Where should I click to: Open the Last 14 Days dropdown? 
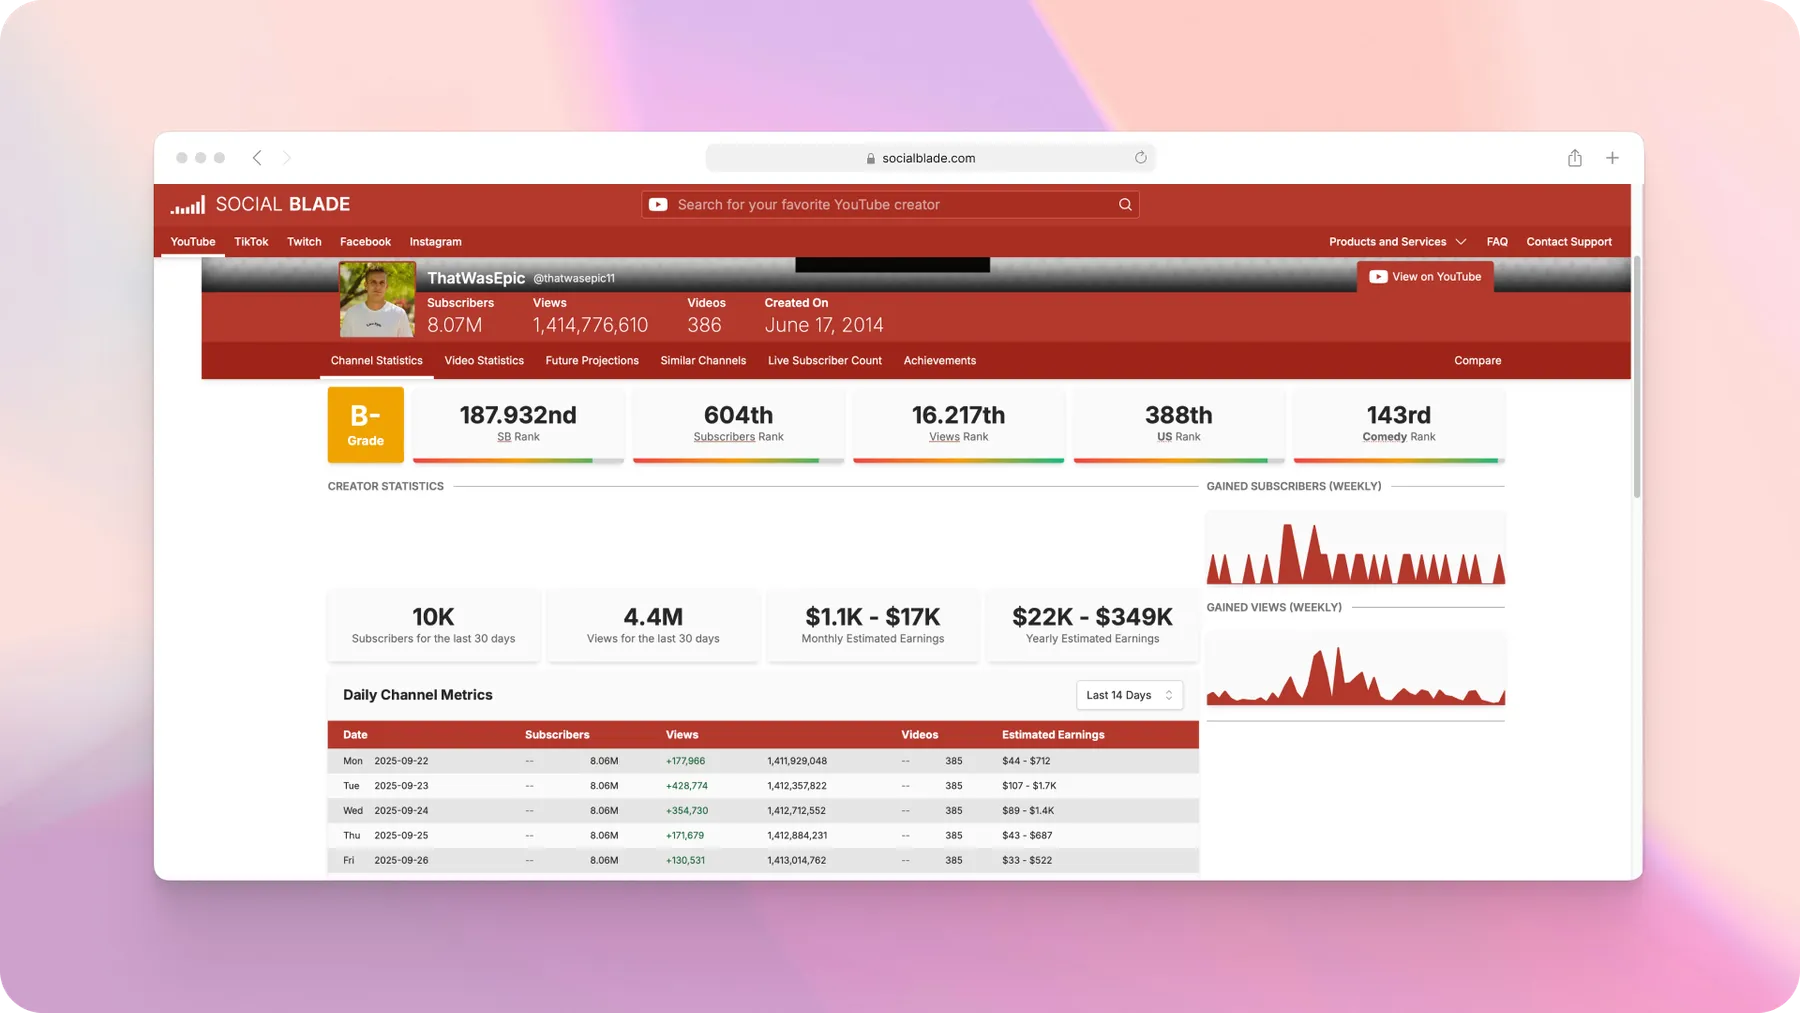pyautogui.click(x=1129, y=695)
